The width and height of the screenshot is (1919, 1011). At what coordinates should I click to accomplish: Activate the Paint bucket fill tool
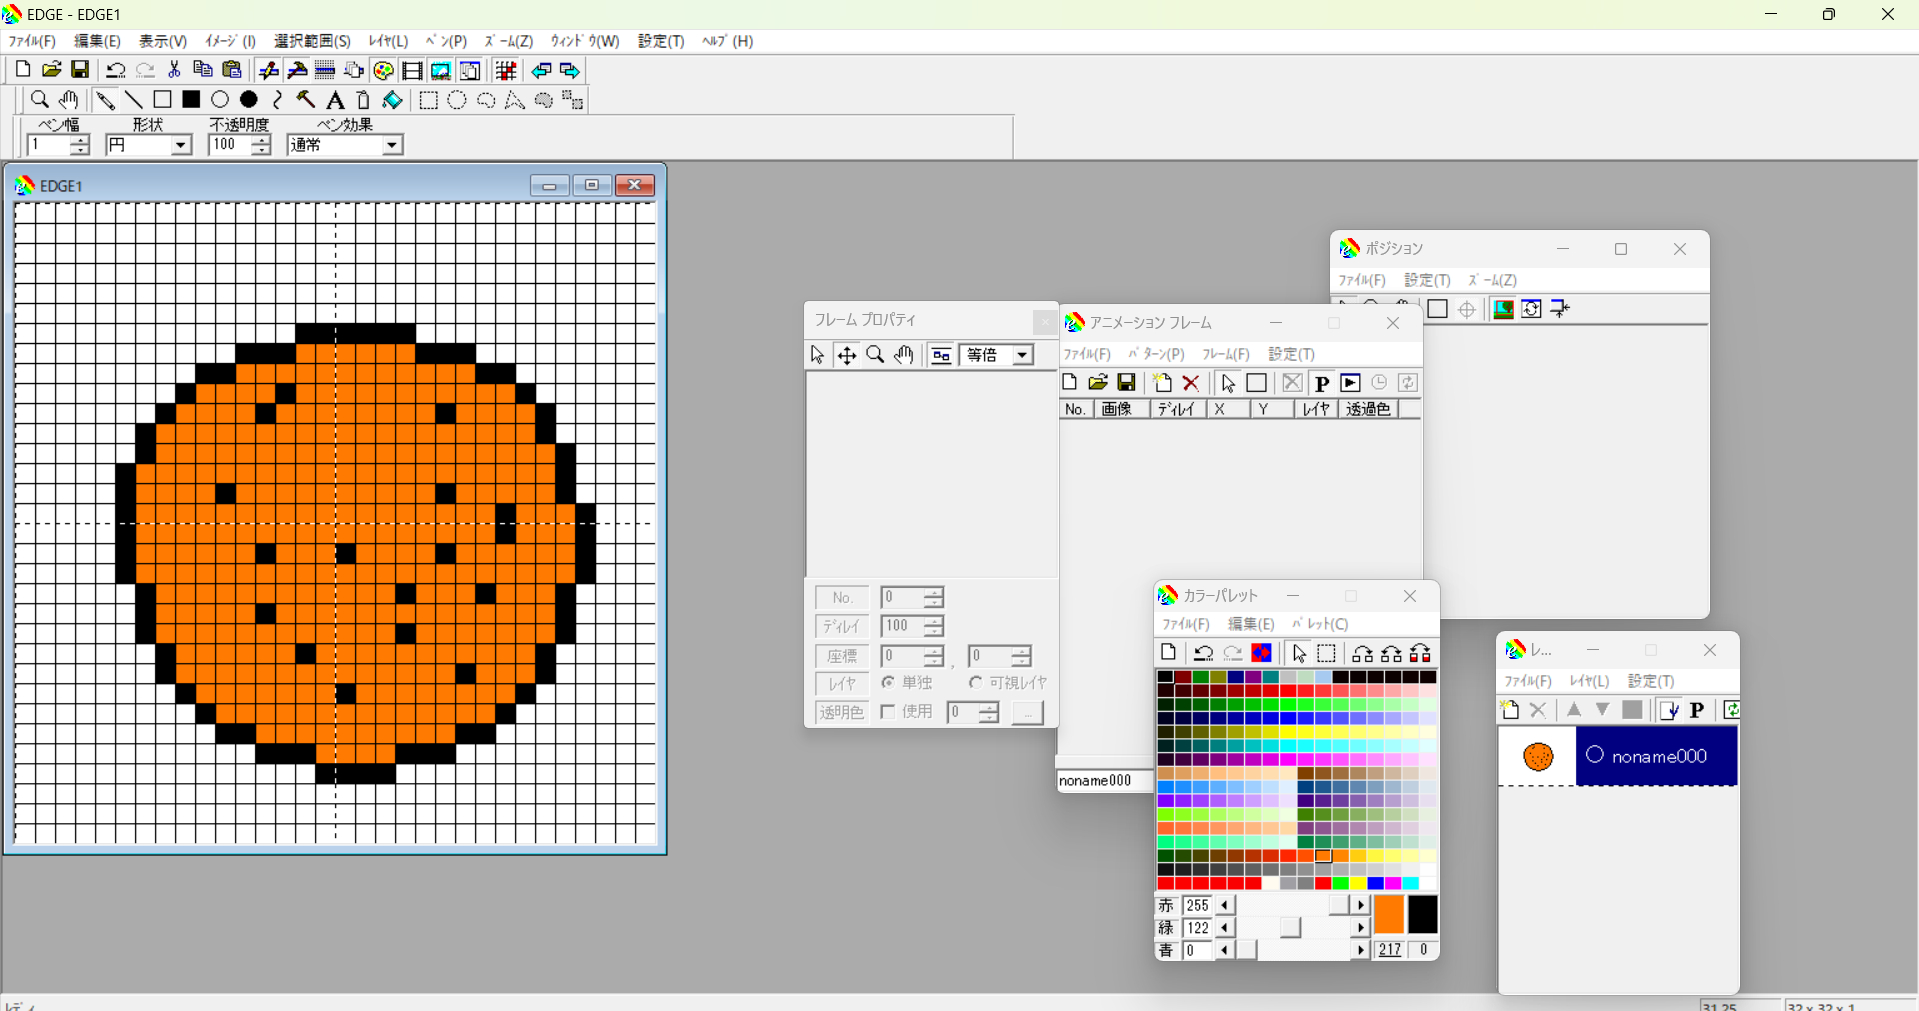pyautogui.click(x=391, y=100)
